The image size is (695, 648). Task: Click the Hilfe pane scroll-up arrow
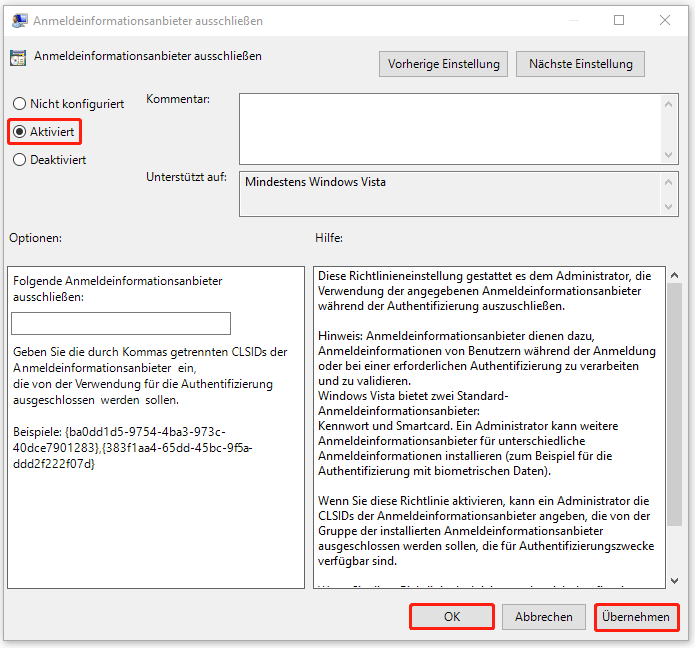click(x=675, y=275)
